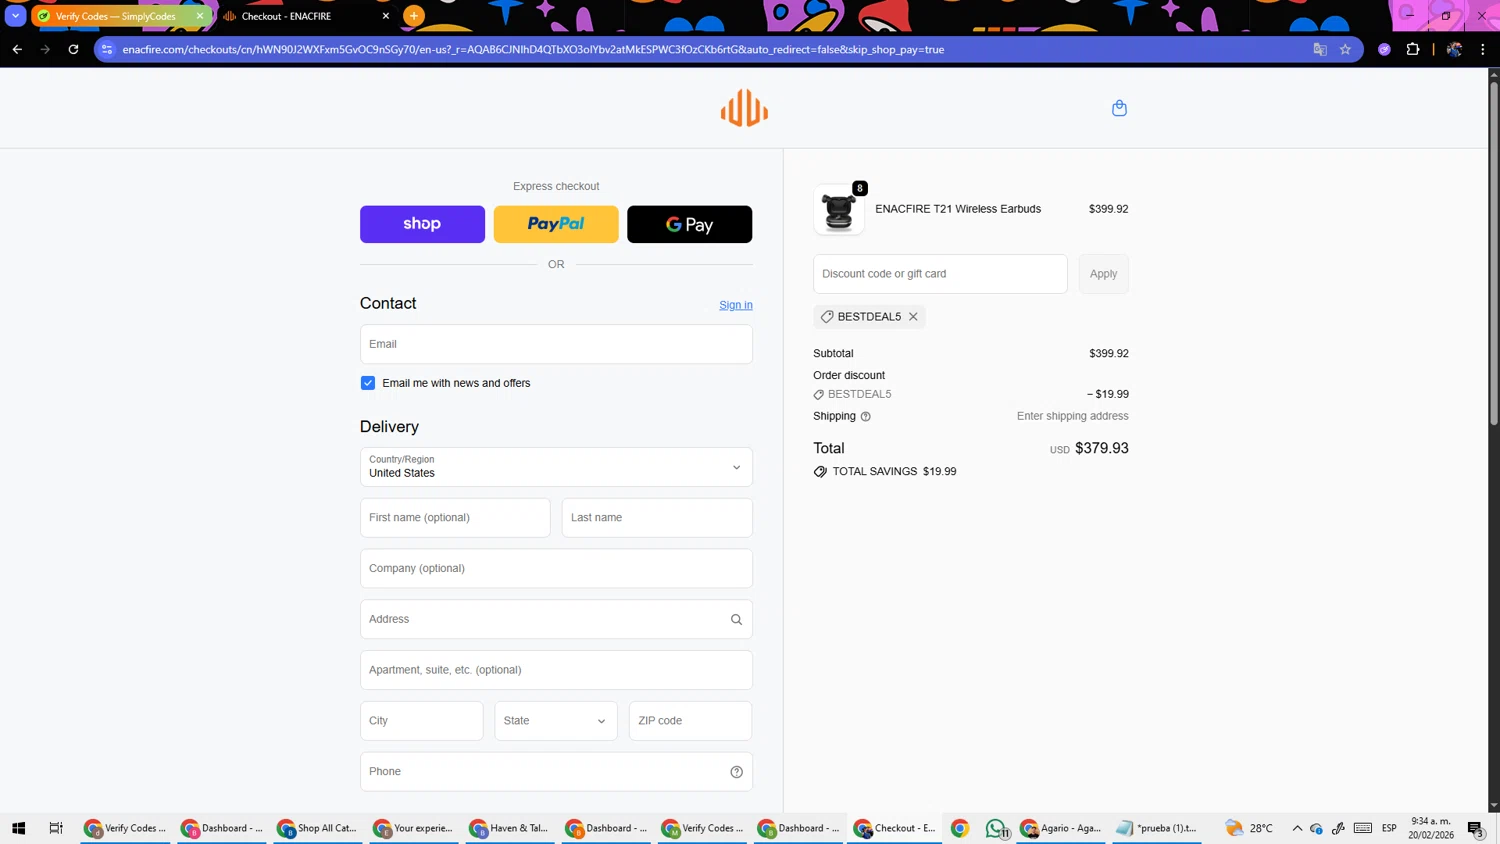This screenshot has height=844, width=1500.
Task: Go forward using browser forward arrow
Action: (45, 49)
